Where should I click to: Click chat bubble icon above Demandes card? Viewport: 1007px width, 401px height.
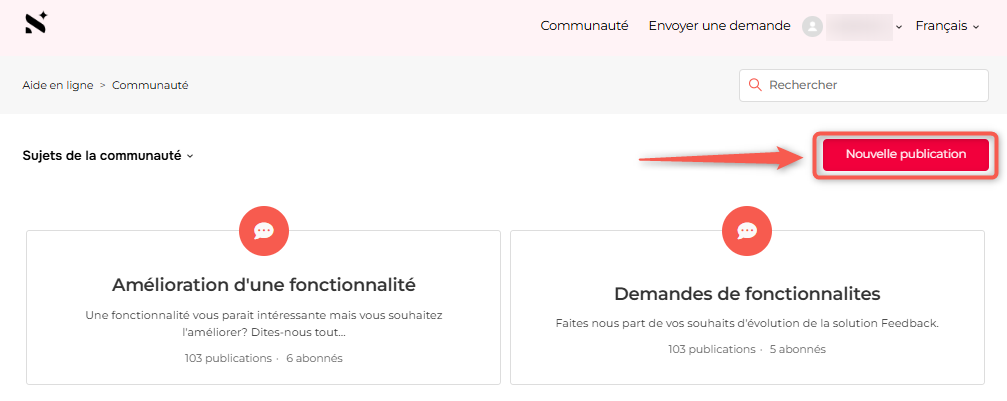pyautogui.click(x=746, y=231)
